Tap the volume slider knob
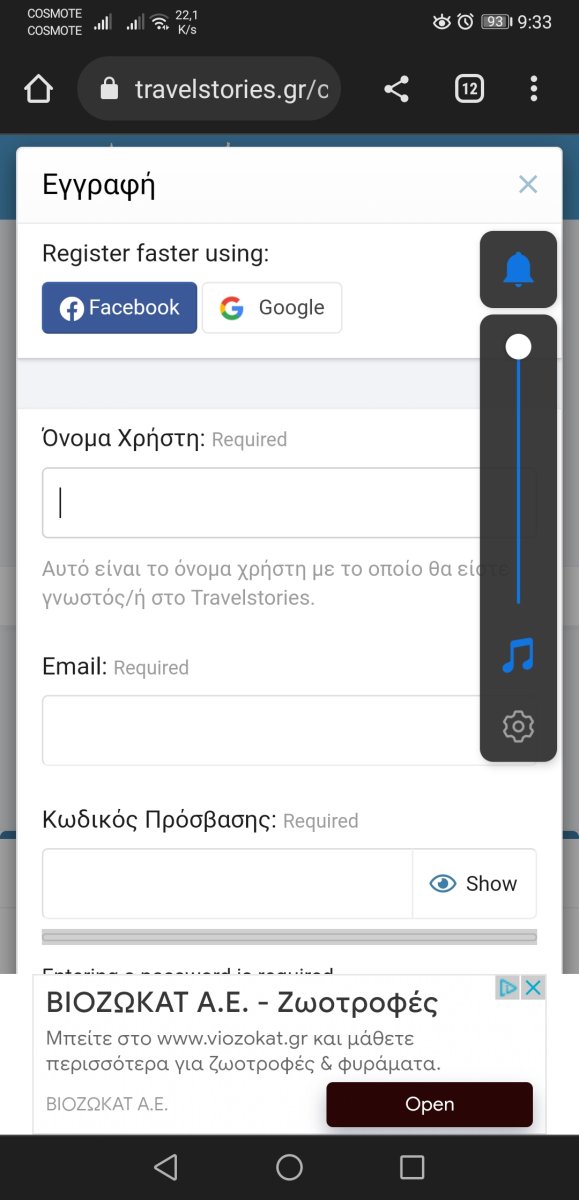 click(x=518, y=347)
